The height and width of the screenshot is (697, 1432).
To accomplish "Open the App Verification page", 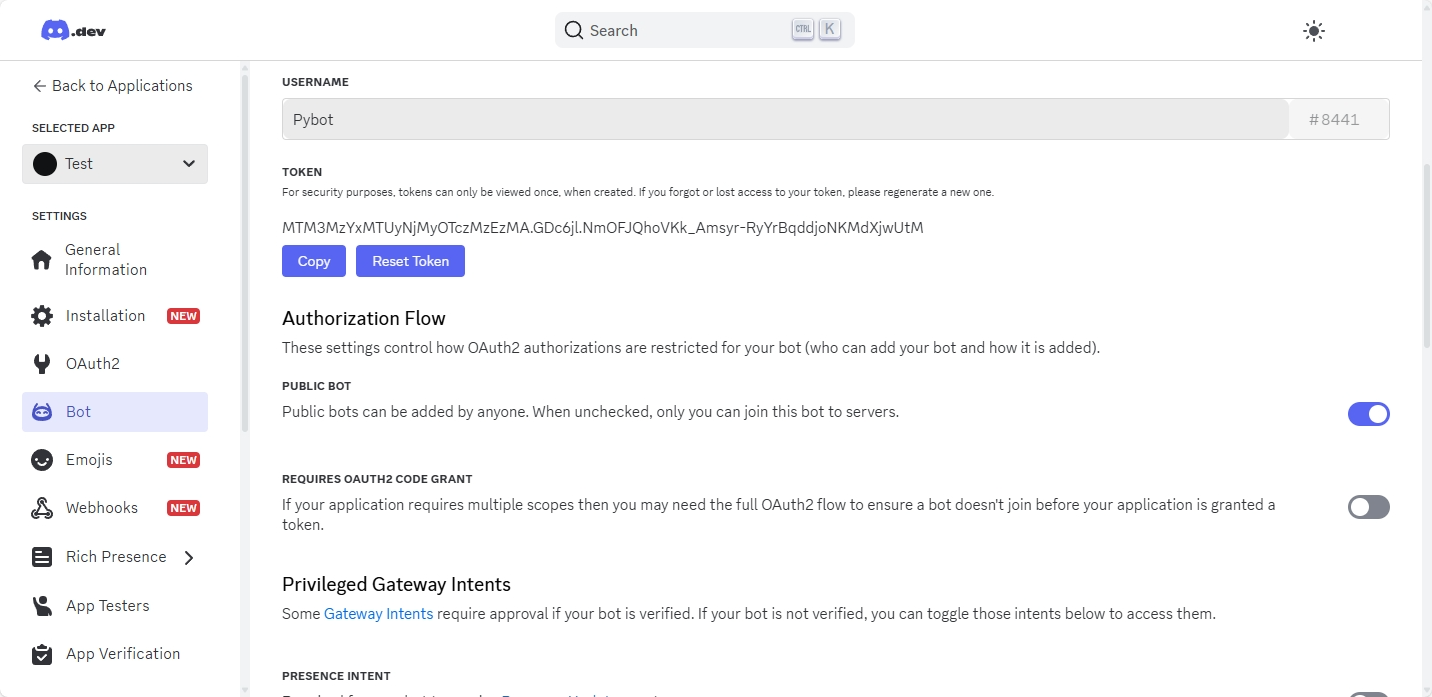I will [x=115, y=654].
